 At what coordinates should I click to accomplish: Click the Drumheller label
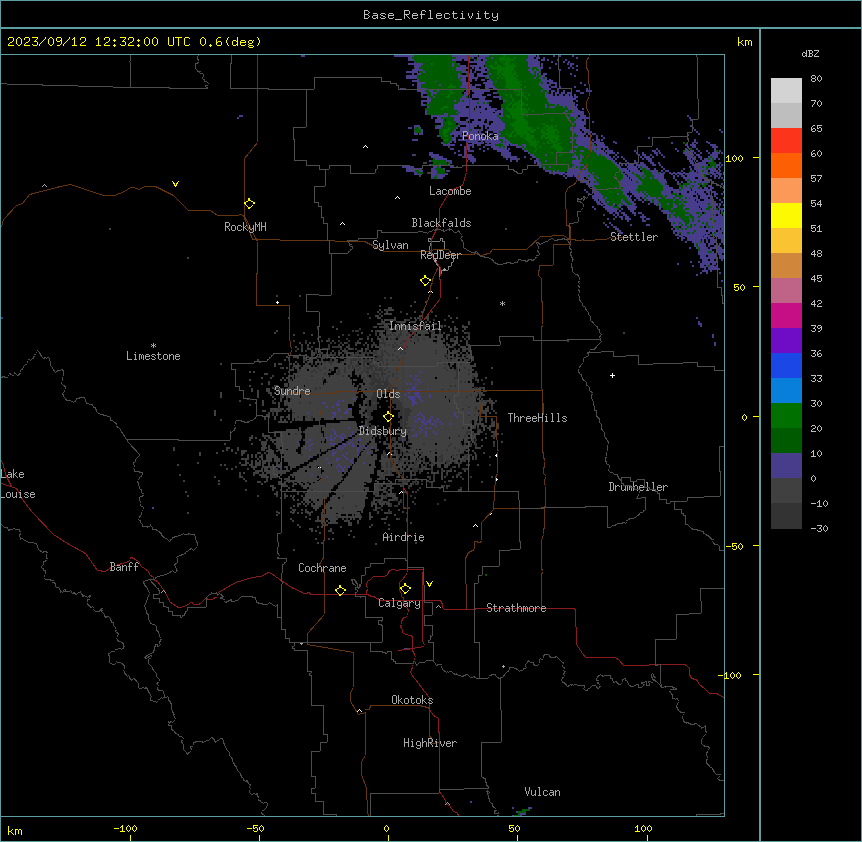click(x=638, y=487)
